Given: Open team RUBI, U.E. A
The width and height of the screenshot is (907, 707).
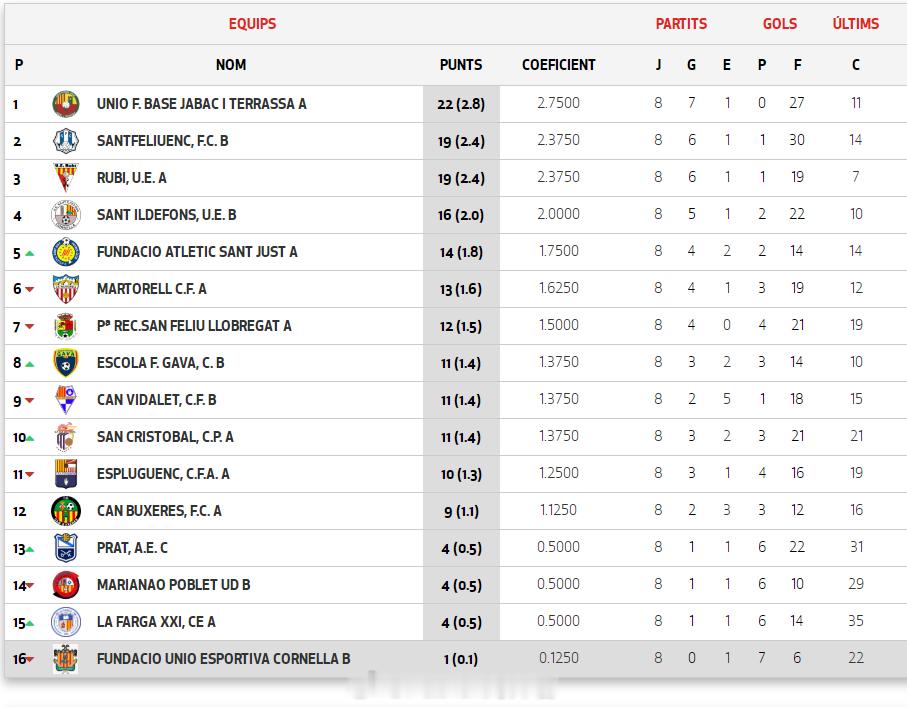Looking at the screenshot, I should (131, 178).
